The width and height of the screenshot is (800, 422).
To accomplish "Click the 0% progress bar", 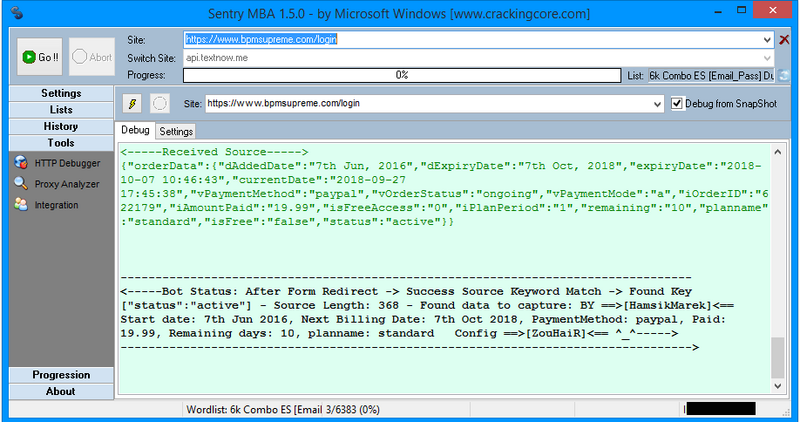I will point(402,76).
